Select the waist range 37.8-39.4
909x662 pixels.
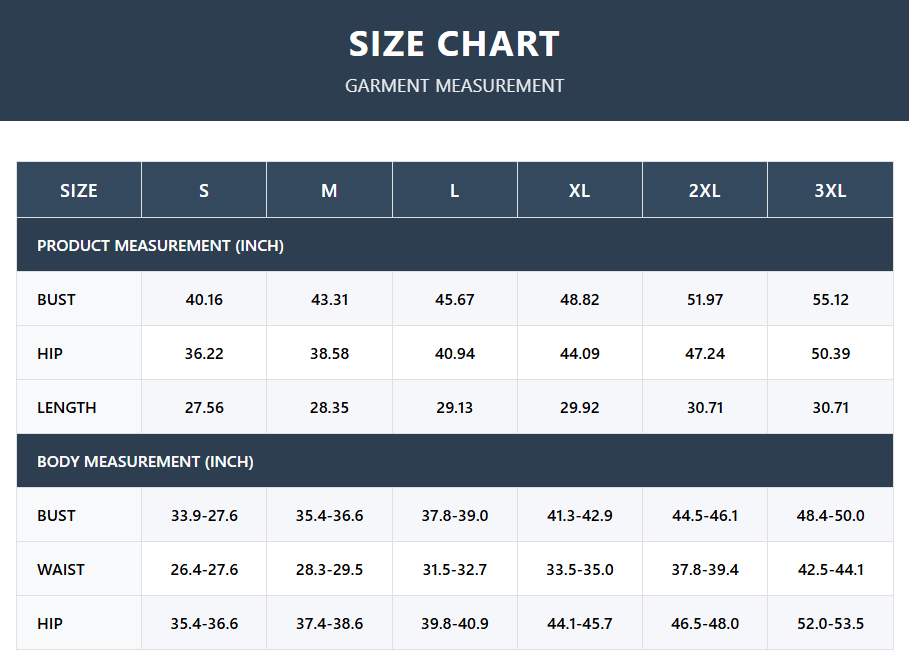[705, 569]
